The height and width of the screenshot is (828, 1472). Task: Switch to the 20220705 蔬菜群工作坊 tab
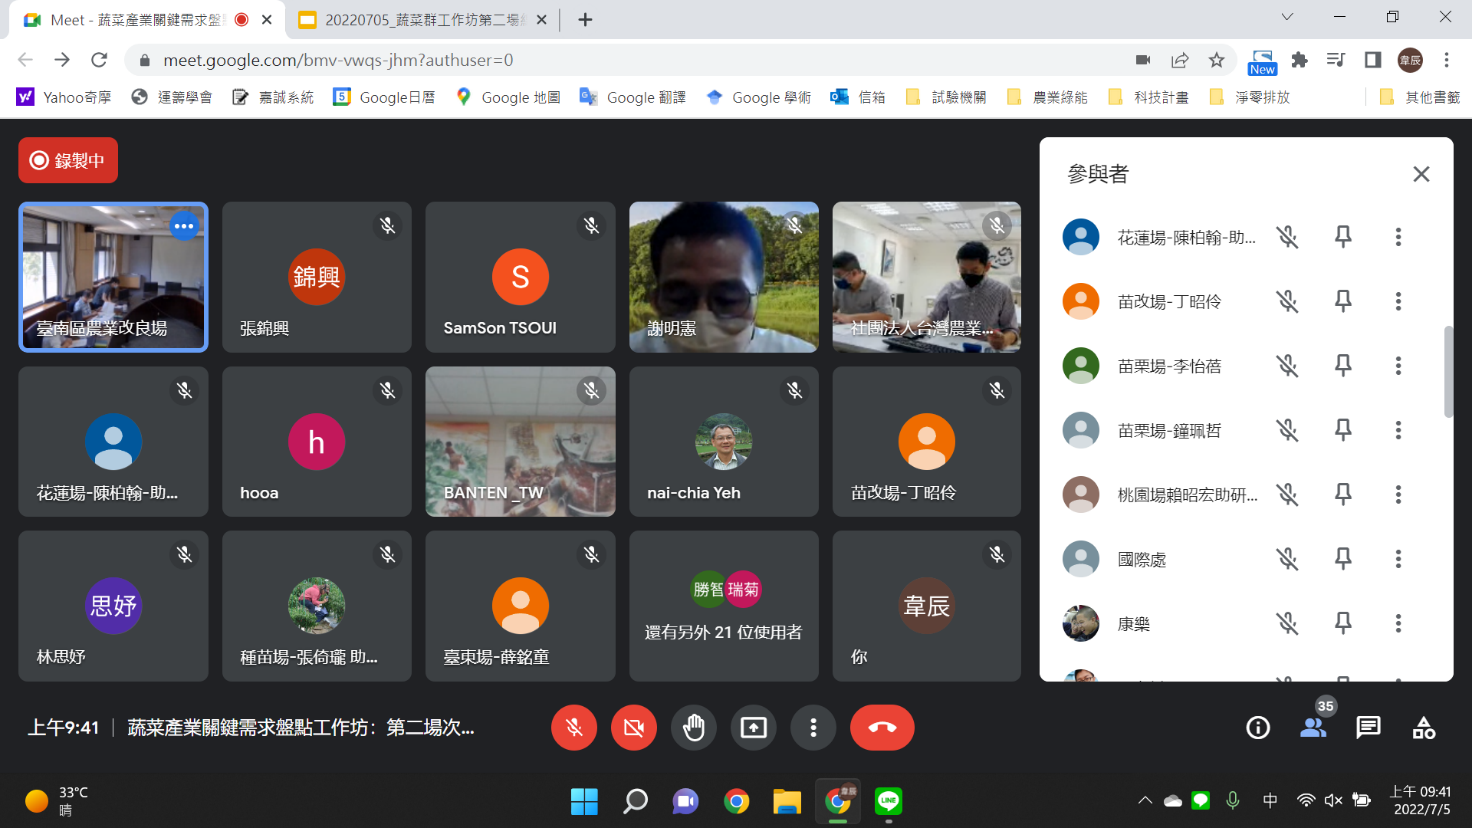[x=421, y=20]
